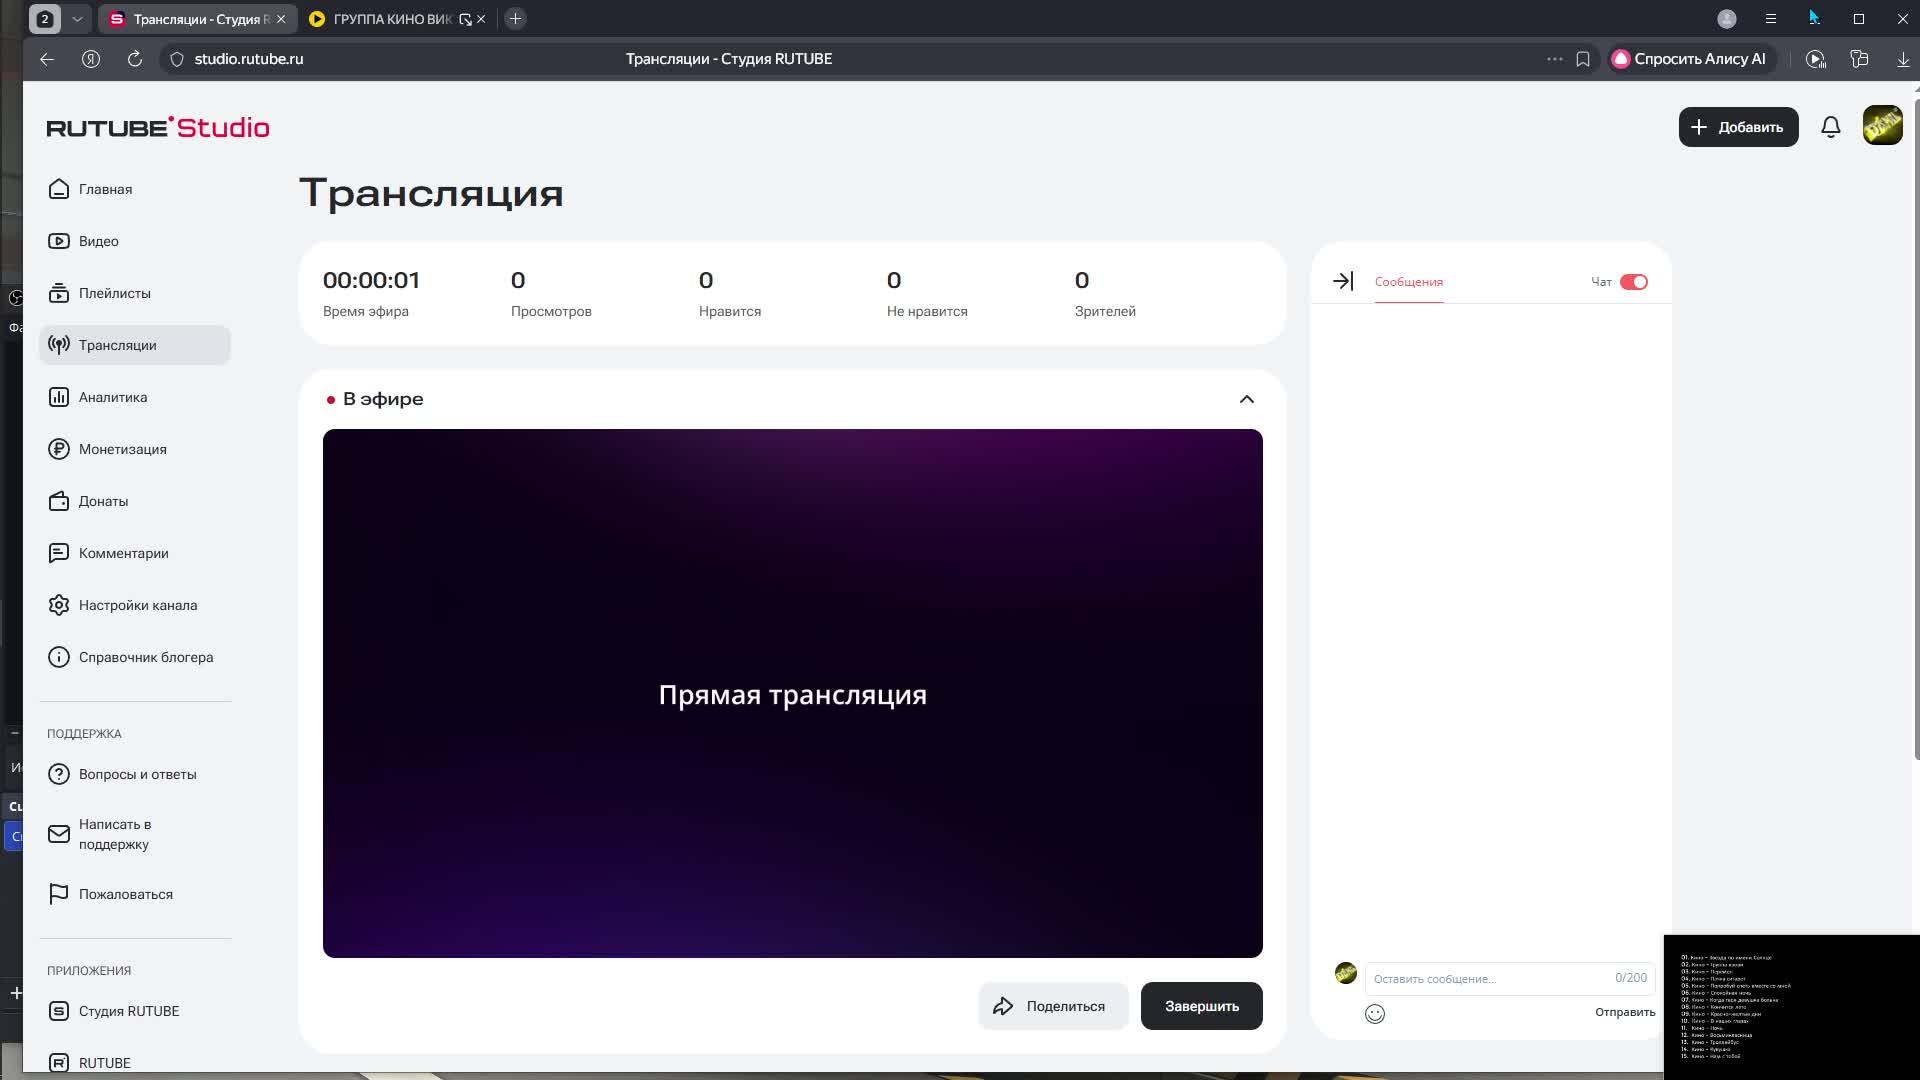The height and width of the screenshot is (1080, 1920).
Task: Reload the page
Action: point(134,59)
